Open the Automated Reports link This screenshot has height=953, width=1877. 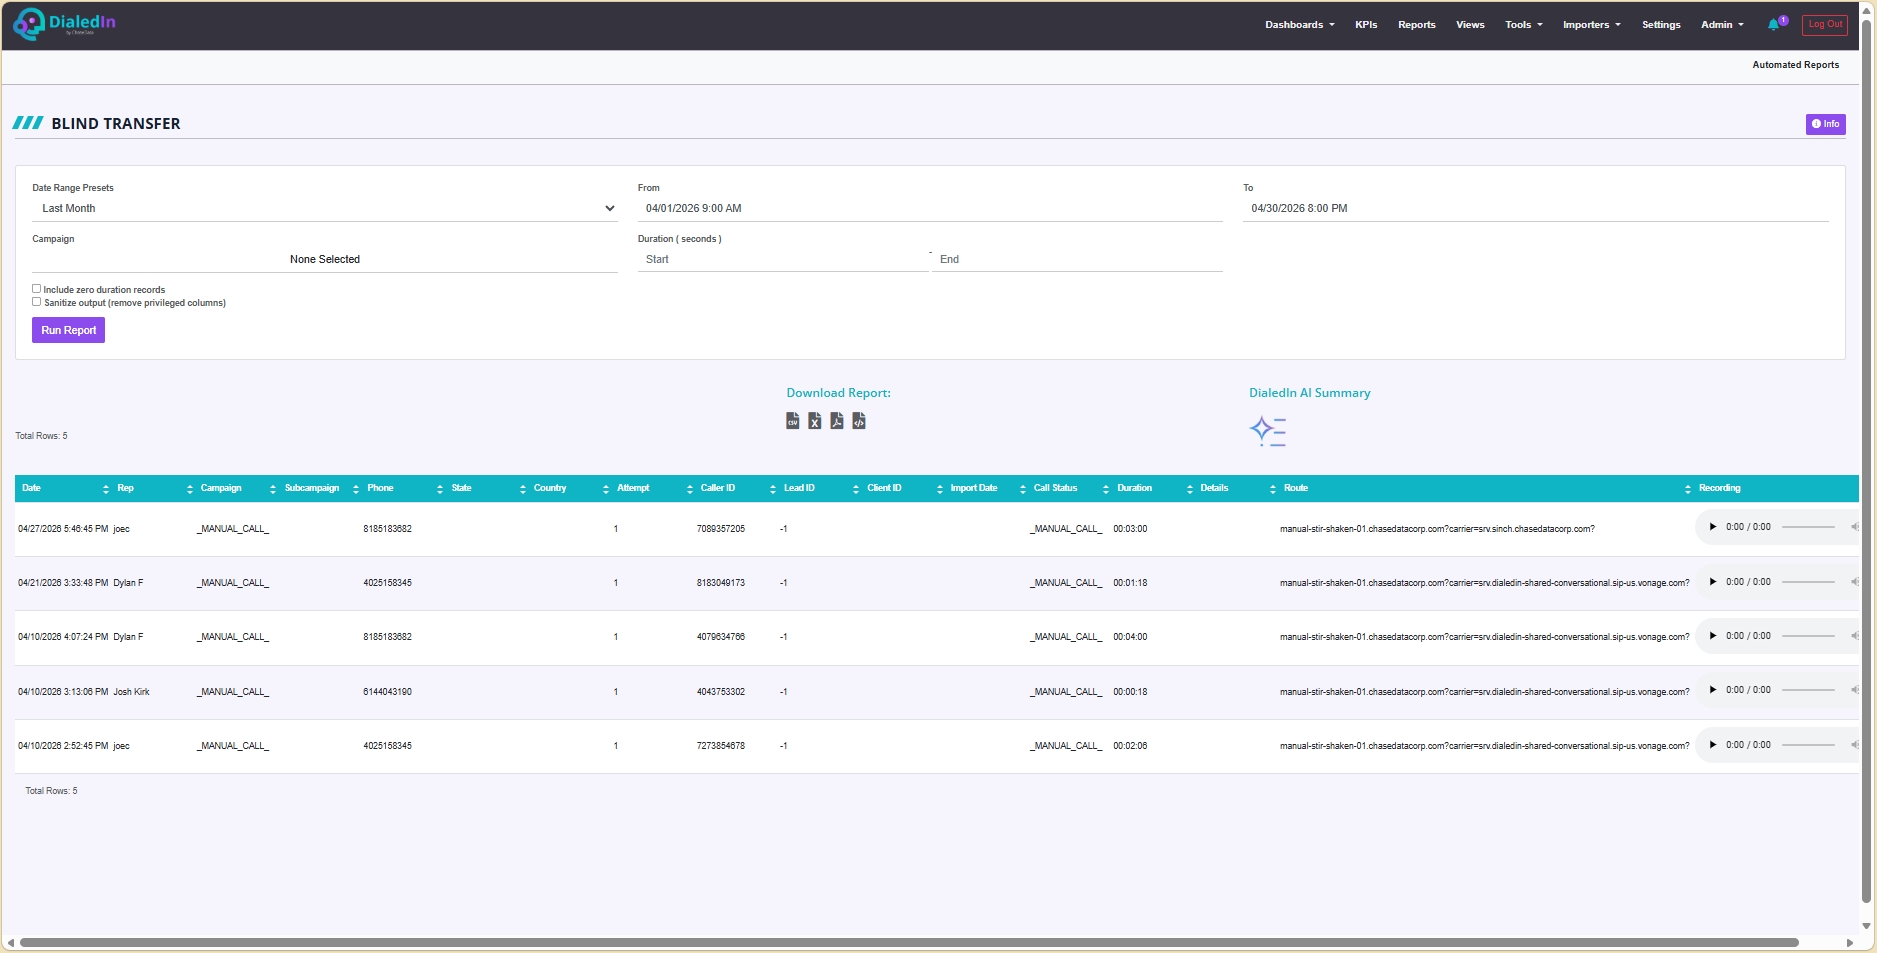pos(1795,65)
